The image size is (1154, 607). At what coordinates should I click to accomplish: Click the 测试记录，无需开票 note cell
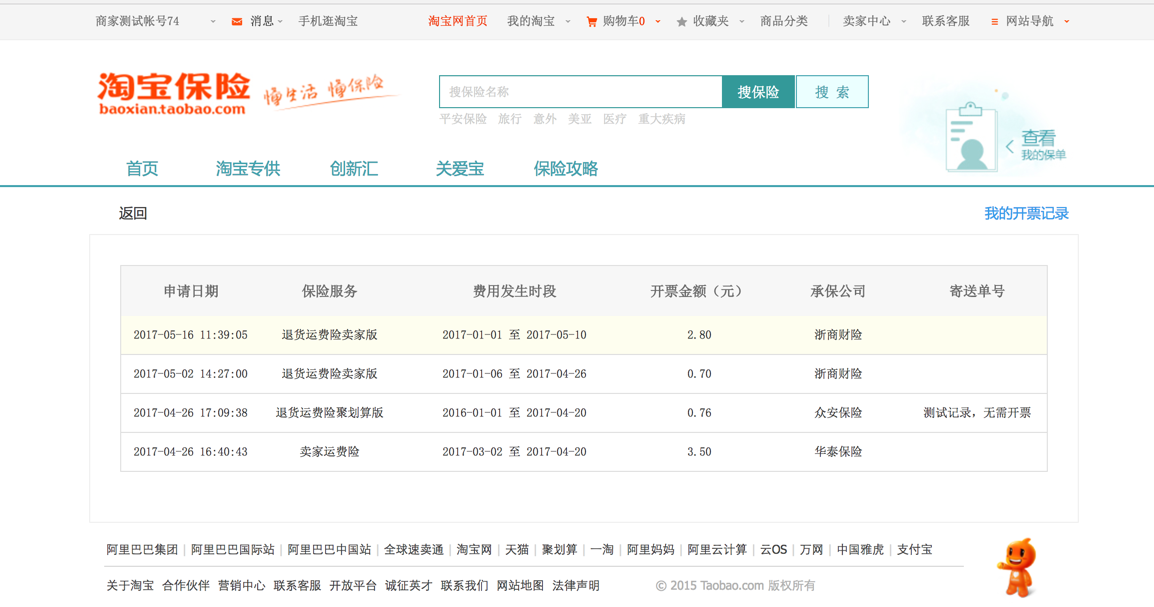[x=977, y=413]
